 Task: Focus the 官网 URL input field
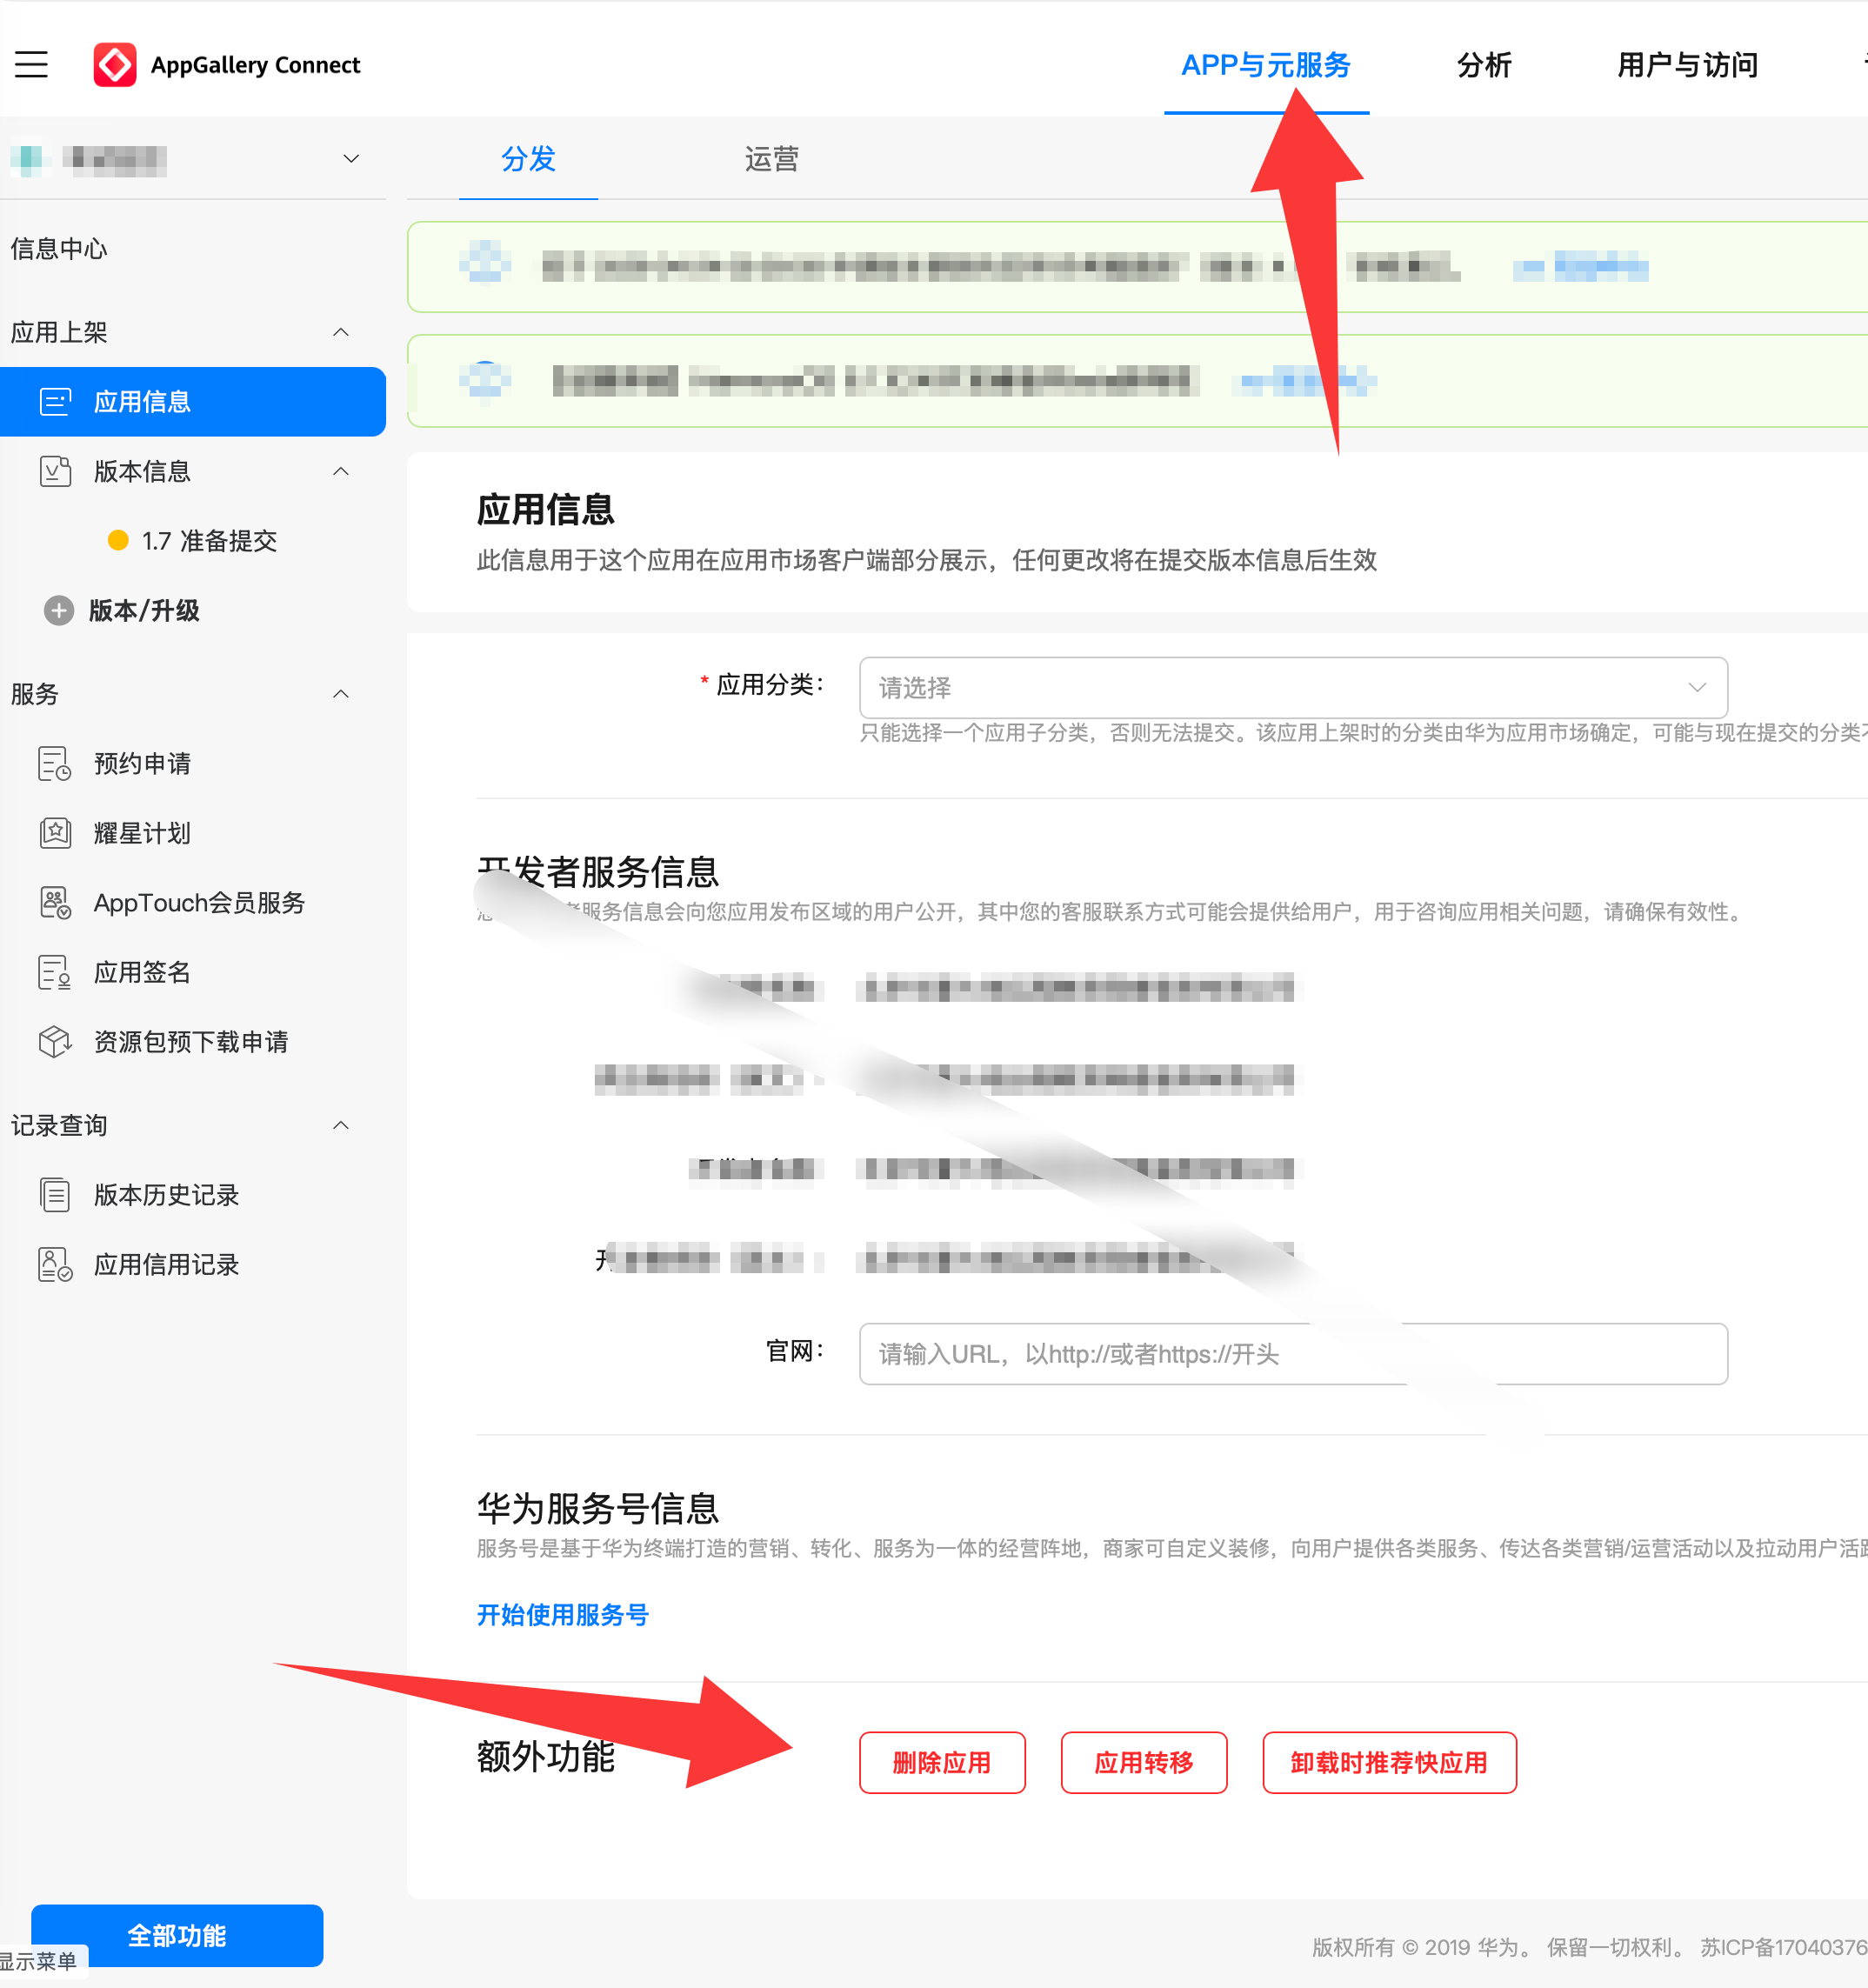(1293, 1354)
